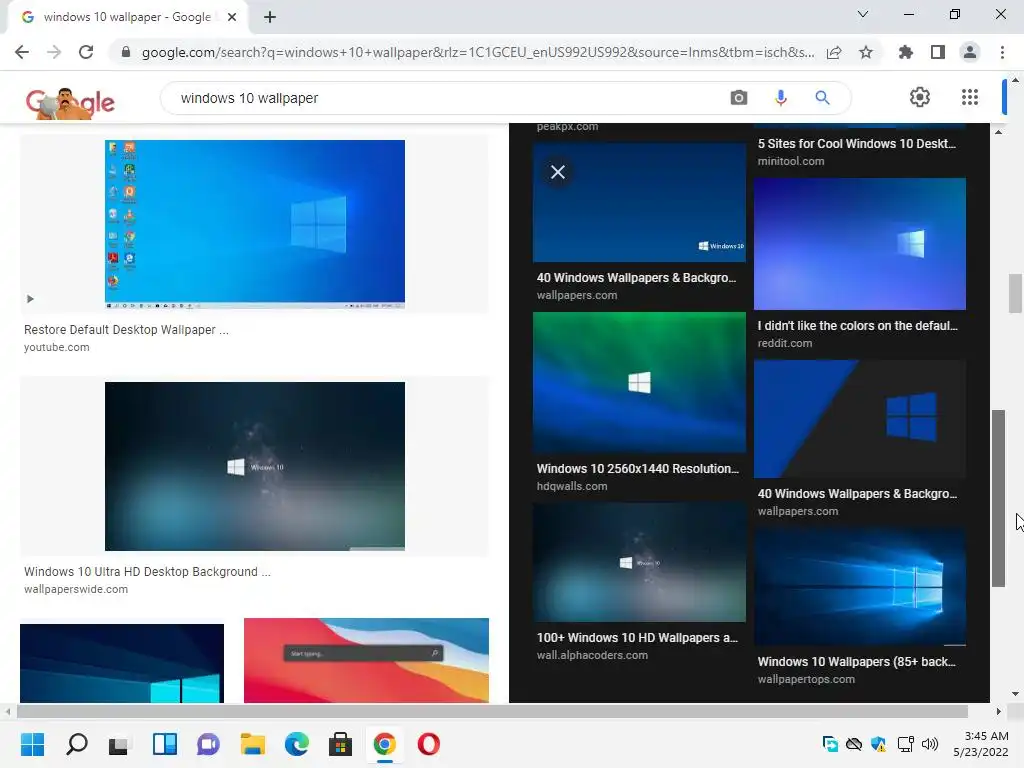Open 100+ Windows 10 HD Wallpapers image
The width and height of the screenshot is (1024, 768).
[x=639, y=562]
